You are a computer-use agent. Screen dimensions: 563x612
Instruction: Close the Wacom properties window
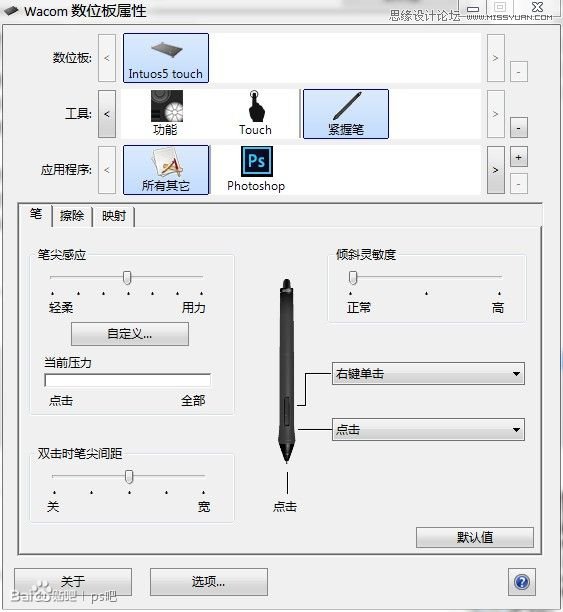tap(538, 8)
